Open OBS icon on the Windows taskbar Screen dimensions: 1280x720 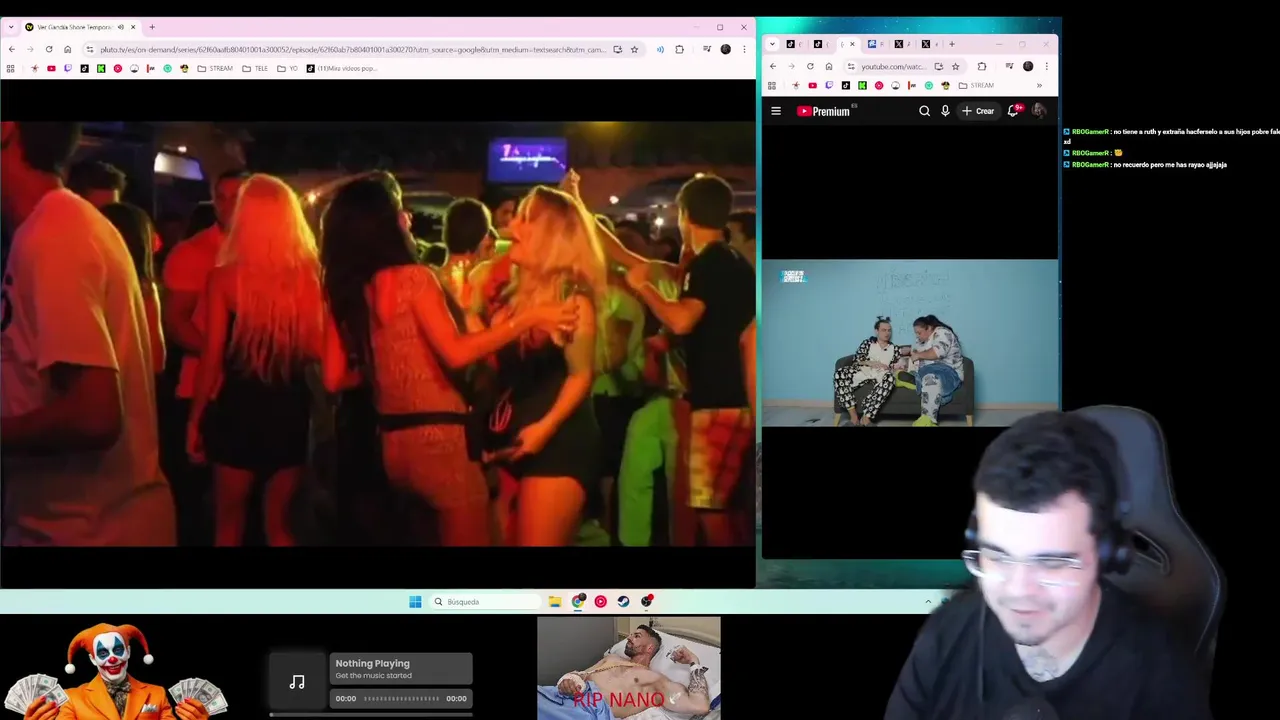[647, 601]
